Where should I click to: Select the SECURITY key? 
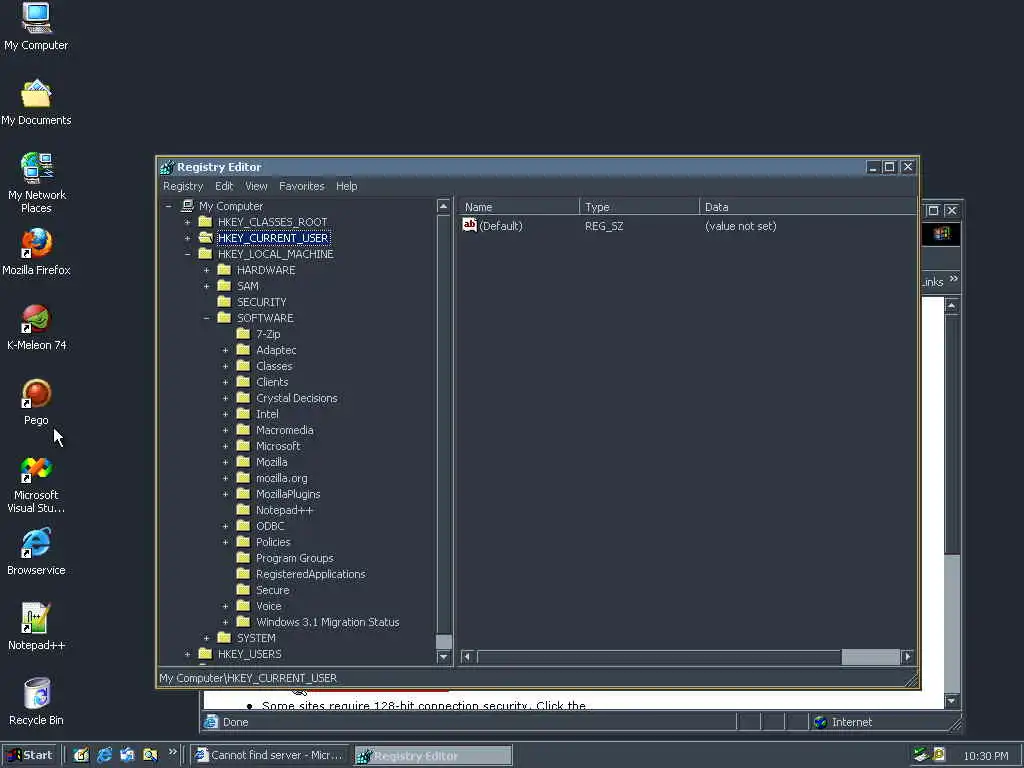tap(261, 302)
